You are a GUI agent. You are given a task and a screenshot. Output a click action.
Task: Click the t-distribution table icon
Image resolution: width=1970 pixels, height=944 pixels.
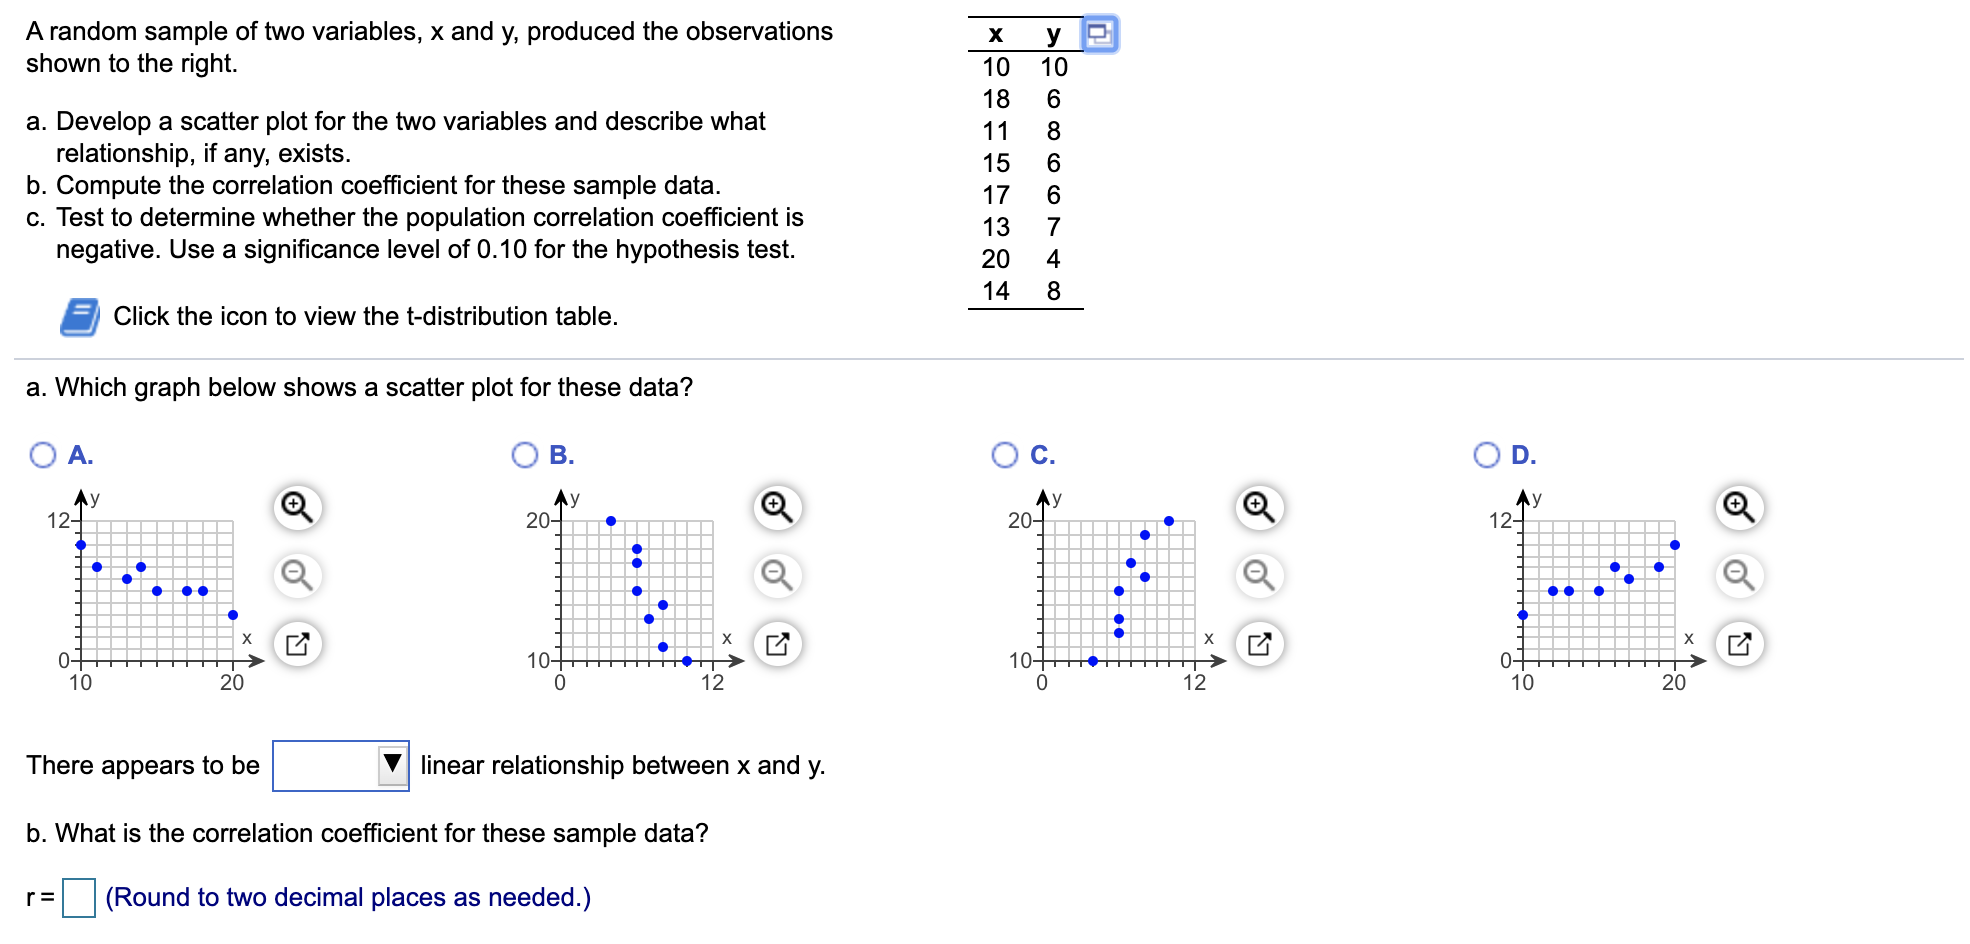coord(82,316)
